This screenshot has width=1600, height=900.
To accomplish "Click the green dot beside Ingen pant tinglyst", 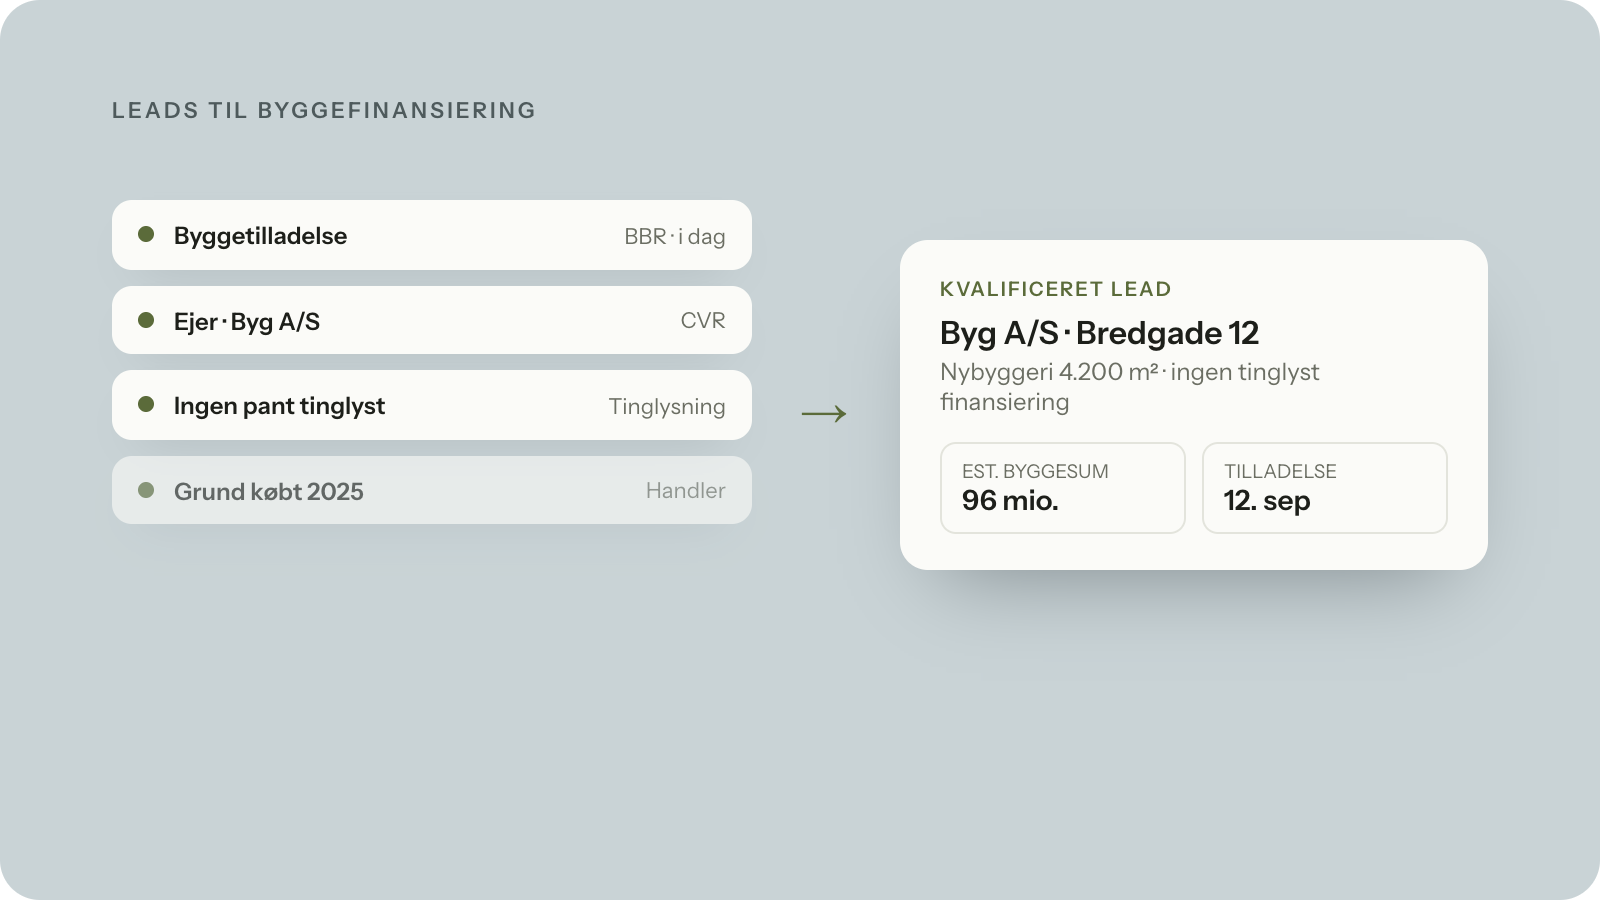I will (x=146, y=404).
